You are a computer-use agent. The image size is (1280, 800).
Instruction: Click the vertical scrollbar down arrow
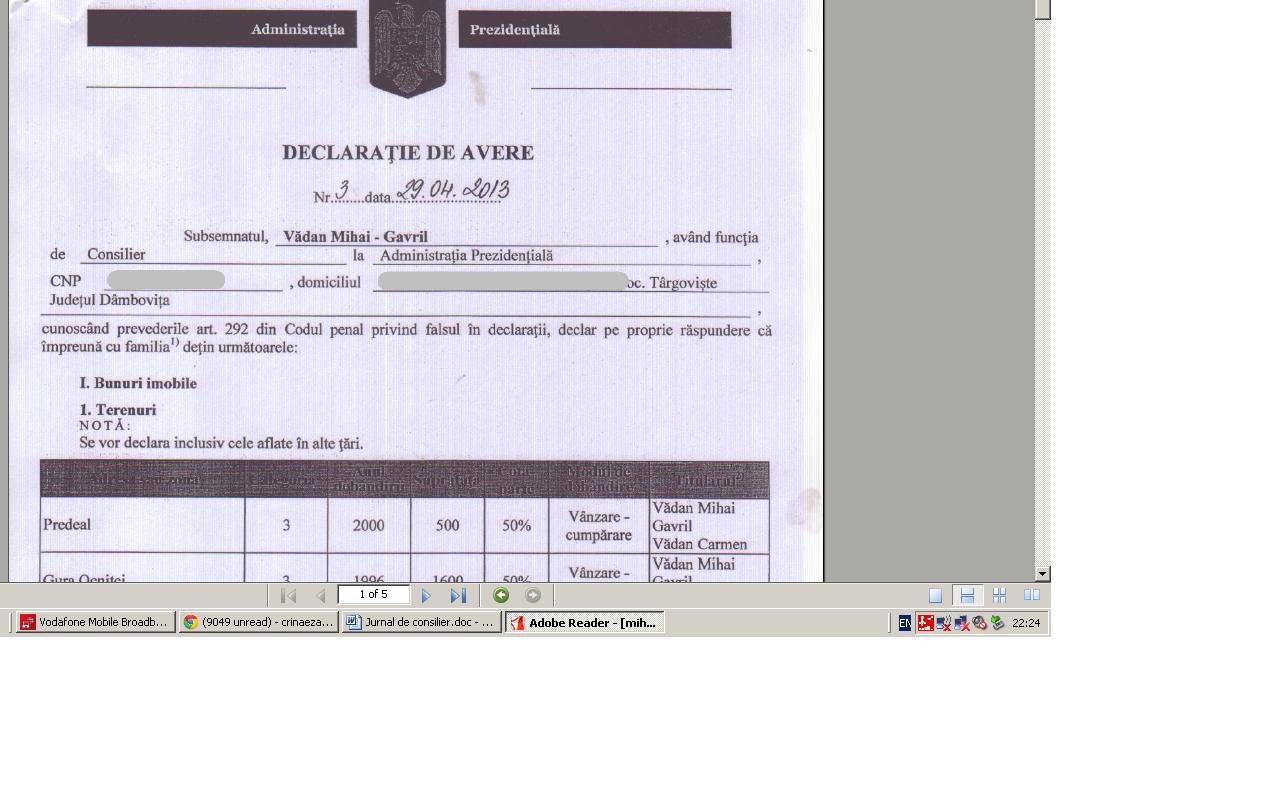tap(1043, 574)
